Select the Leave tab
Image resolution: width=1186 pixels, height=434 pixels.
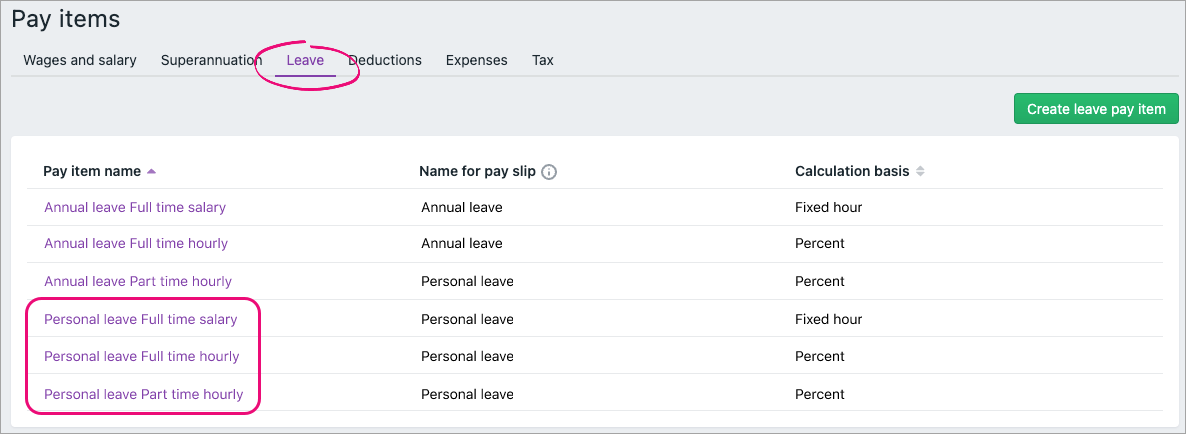coord(305,60)
